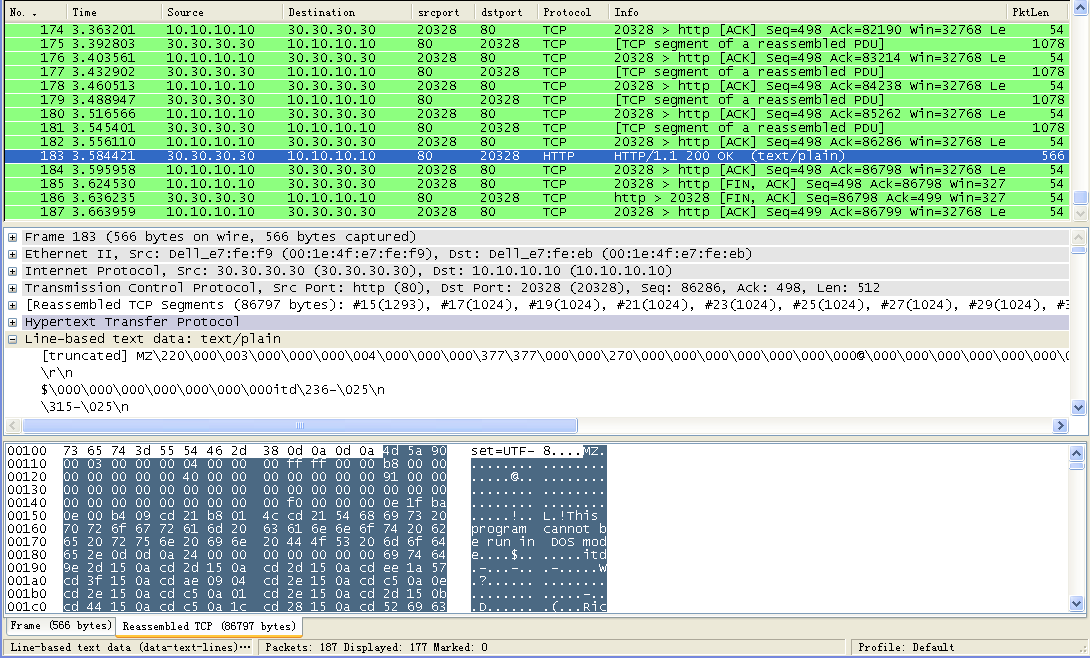Screen dimensions: 1090x658
Task: Click packet list scrollbar down arrow
Action: 1079,213
